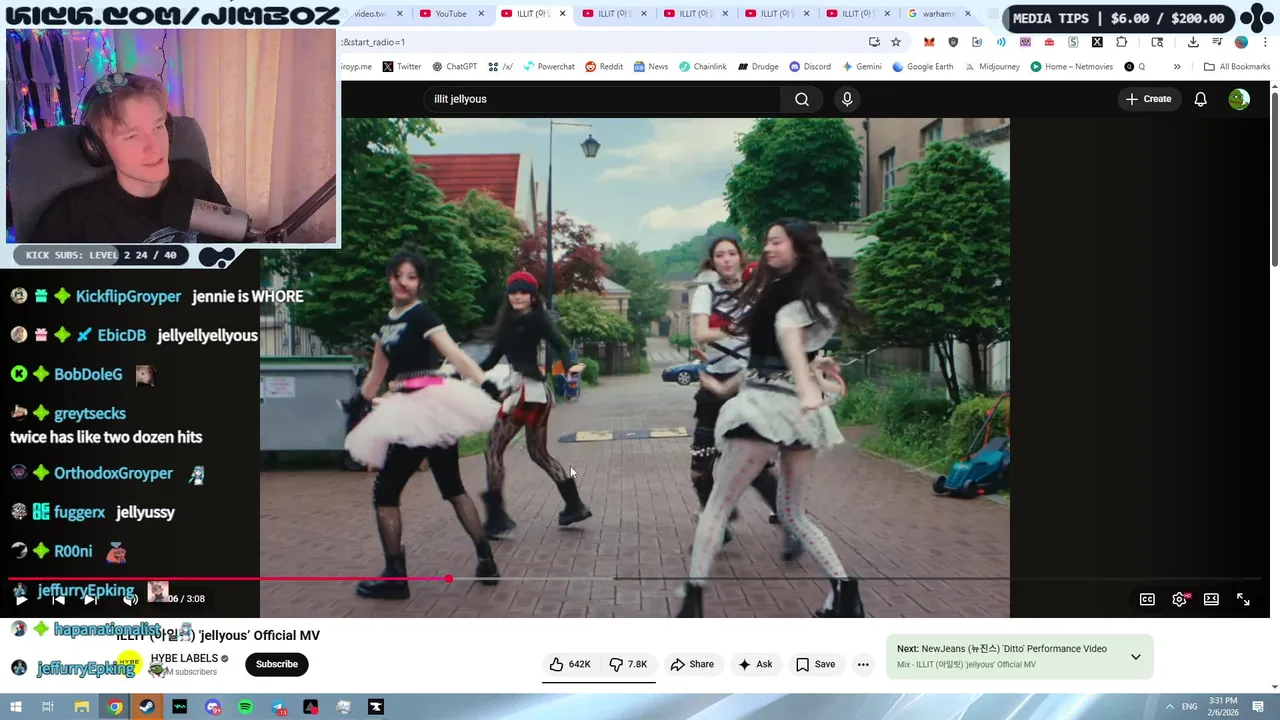Open the ChatGPT bookmark
Image resolution: width=1280 pixels, height=720 pixels.
click(454, 67)
